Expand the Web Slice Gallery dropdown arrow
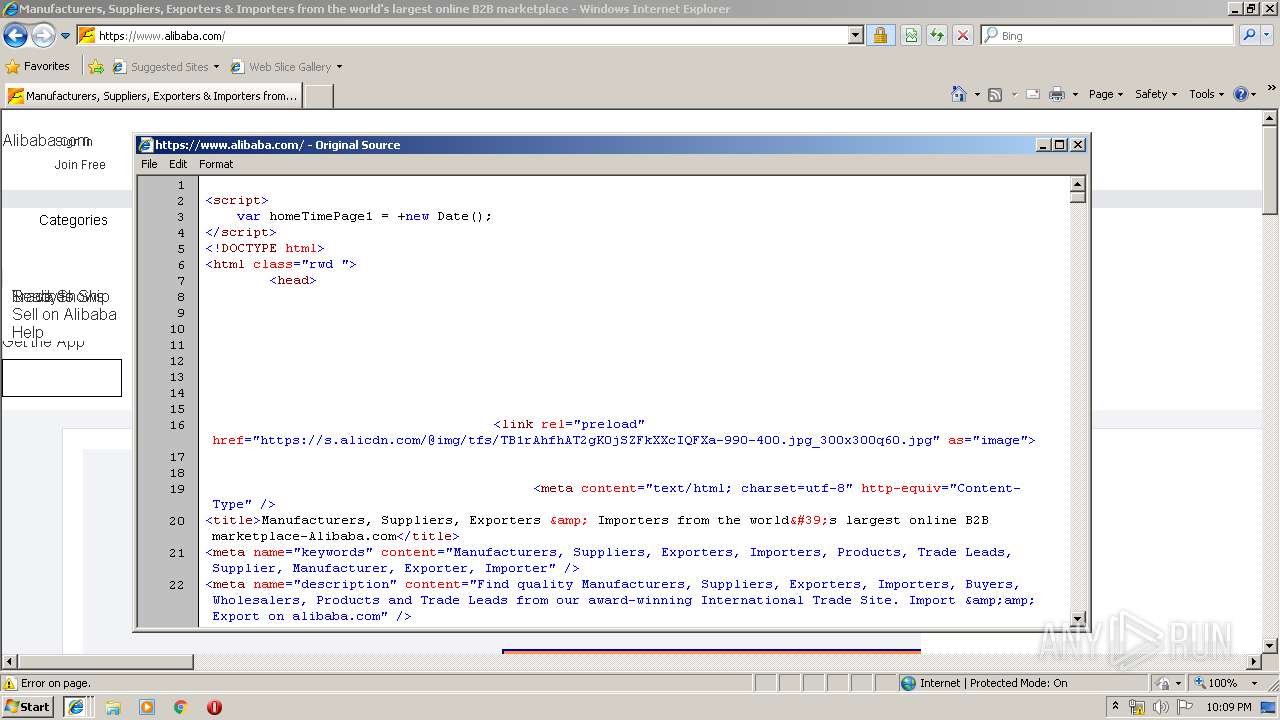 (339, 67)
